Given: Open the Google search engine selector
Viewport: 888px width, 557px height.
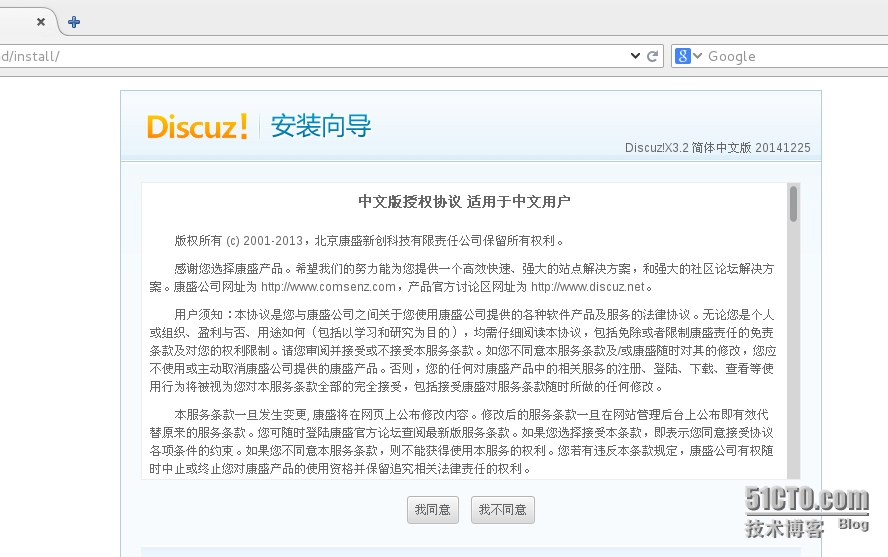Looking at the screenshot, I should 688,56.
